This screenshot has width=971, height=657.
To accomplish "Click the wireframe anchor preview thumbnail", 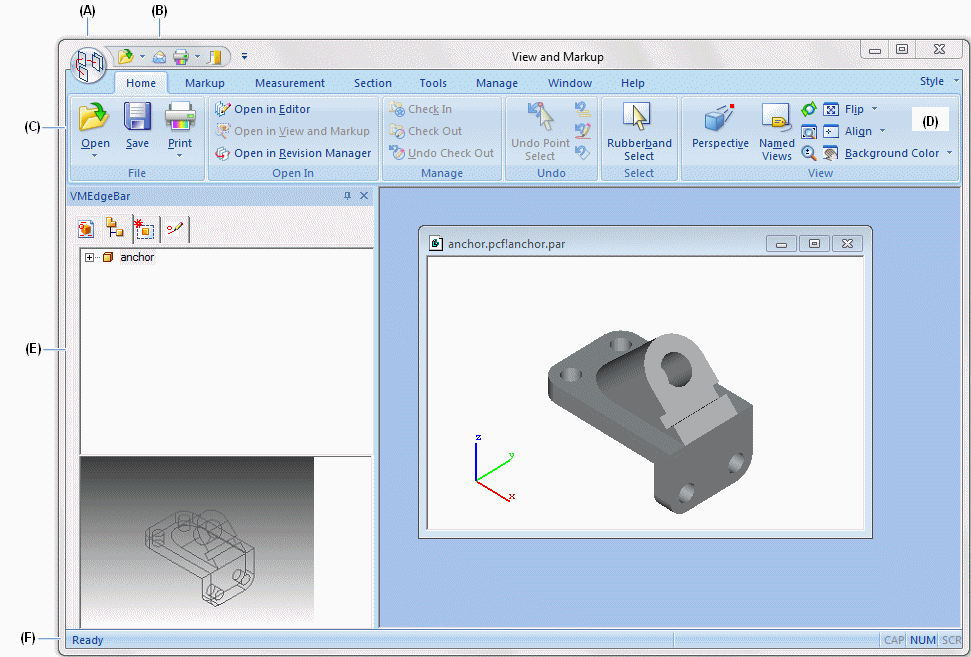I will click(197, 541).
